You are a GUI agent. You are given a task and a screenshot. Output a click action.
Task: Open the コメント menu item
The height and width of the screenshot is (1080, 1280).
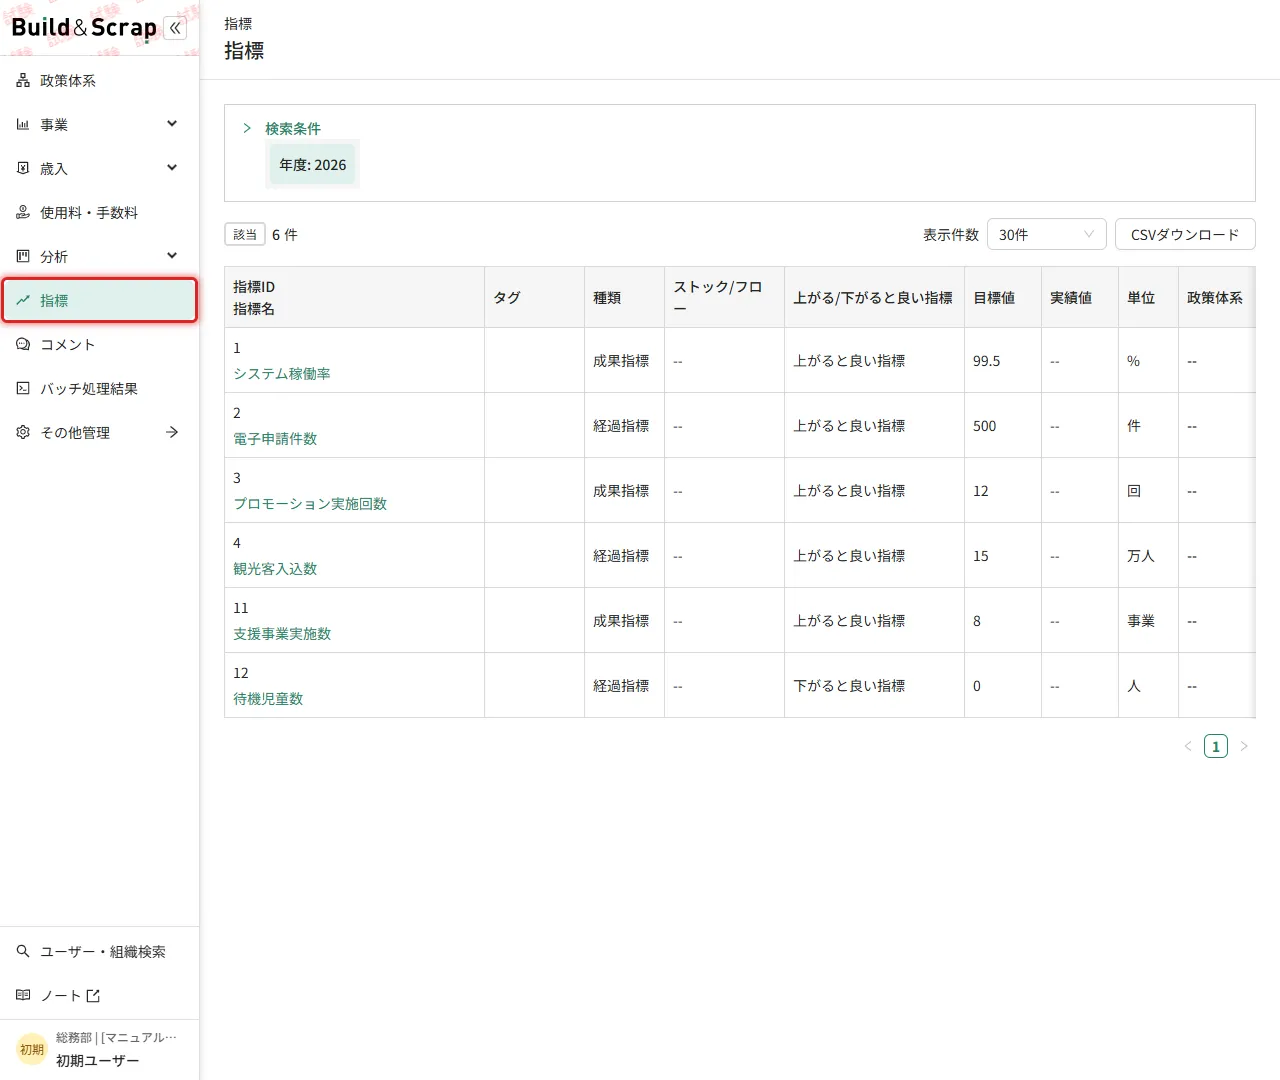[x=99, y=345]
